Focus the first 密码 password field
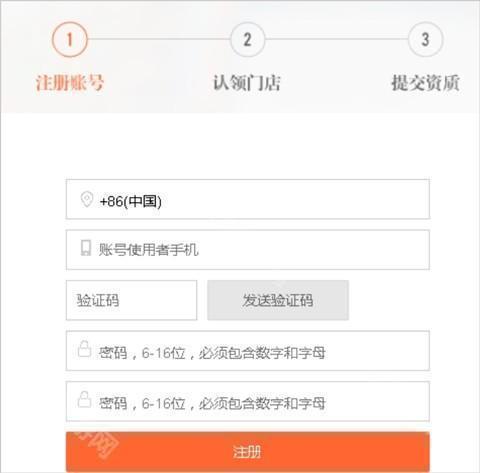 (248, 351)
